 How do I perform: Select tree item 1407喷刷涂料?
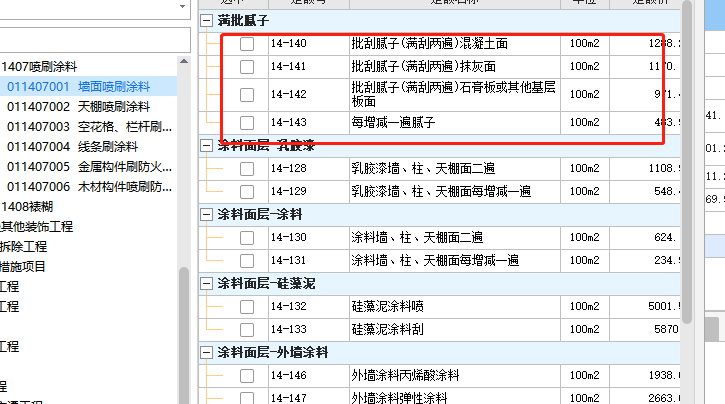pyautogui.click(x=39, y=67)
